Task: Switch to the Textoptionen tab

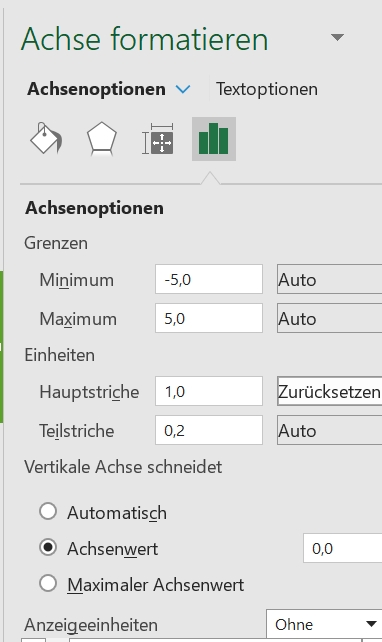Action: pyautogui.click(x=267, y=89)
